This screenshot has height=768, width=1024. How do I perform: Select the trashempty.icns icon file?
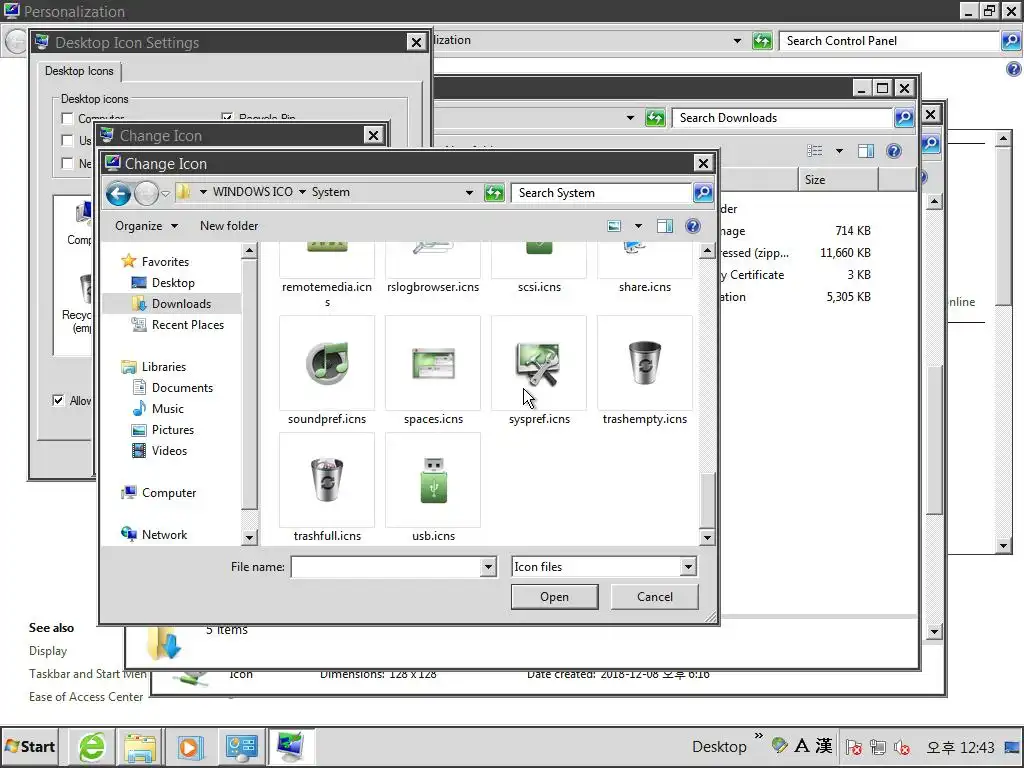pyautogui.click(x=645, y=370)
